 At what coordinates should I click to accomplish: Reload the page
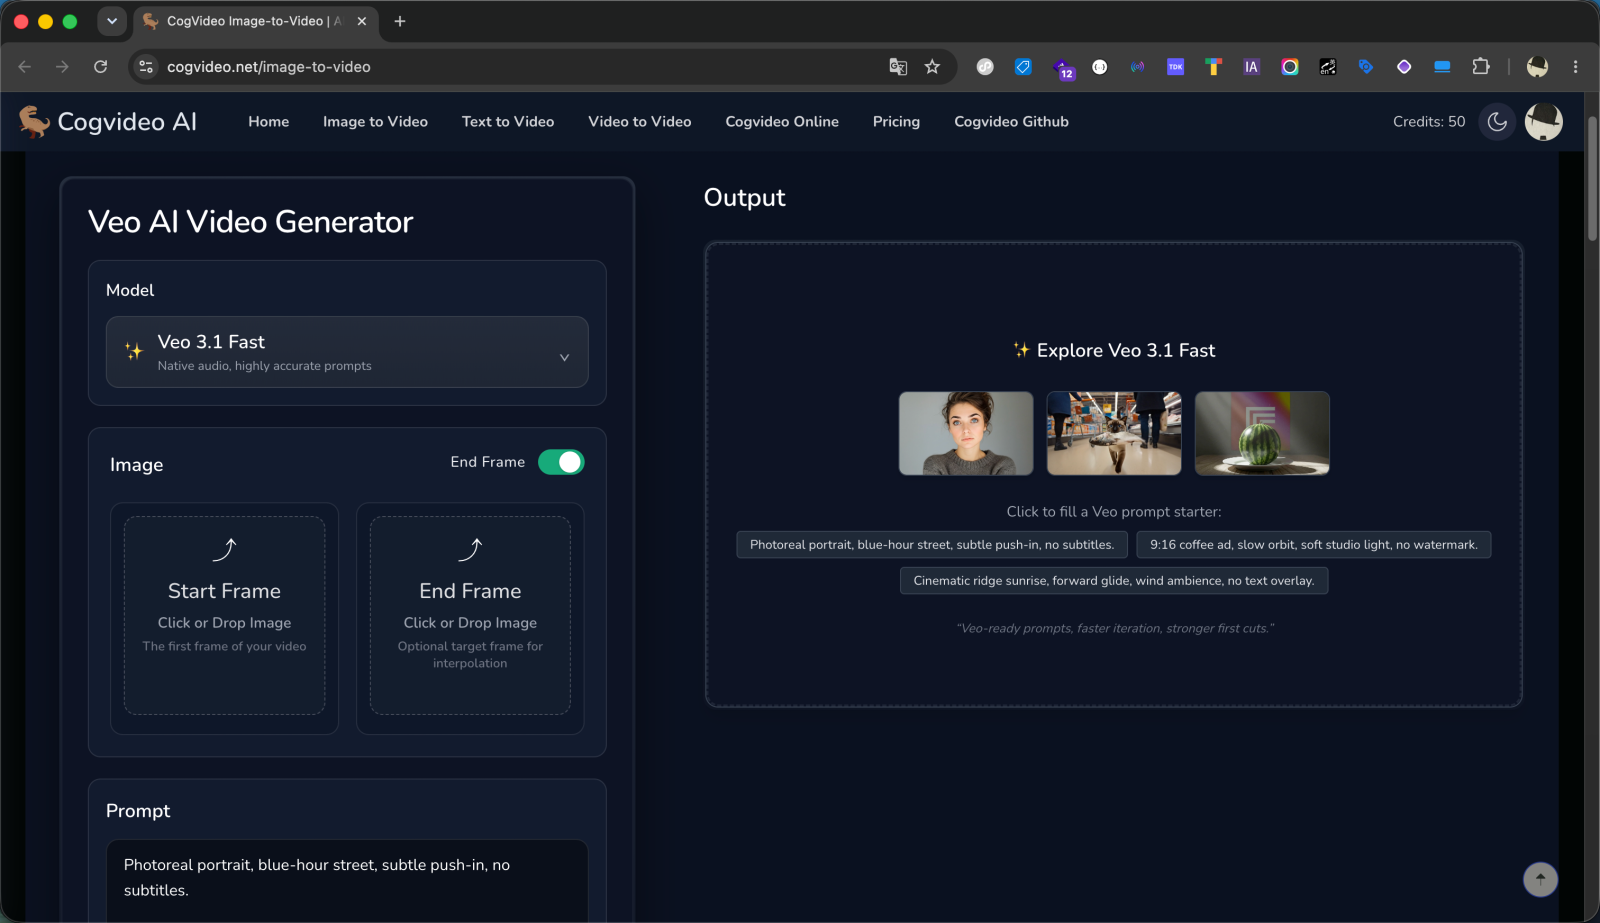pyautogui.click(x=100, y=66)
